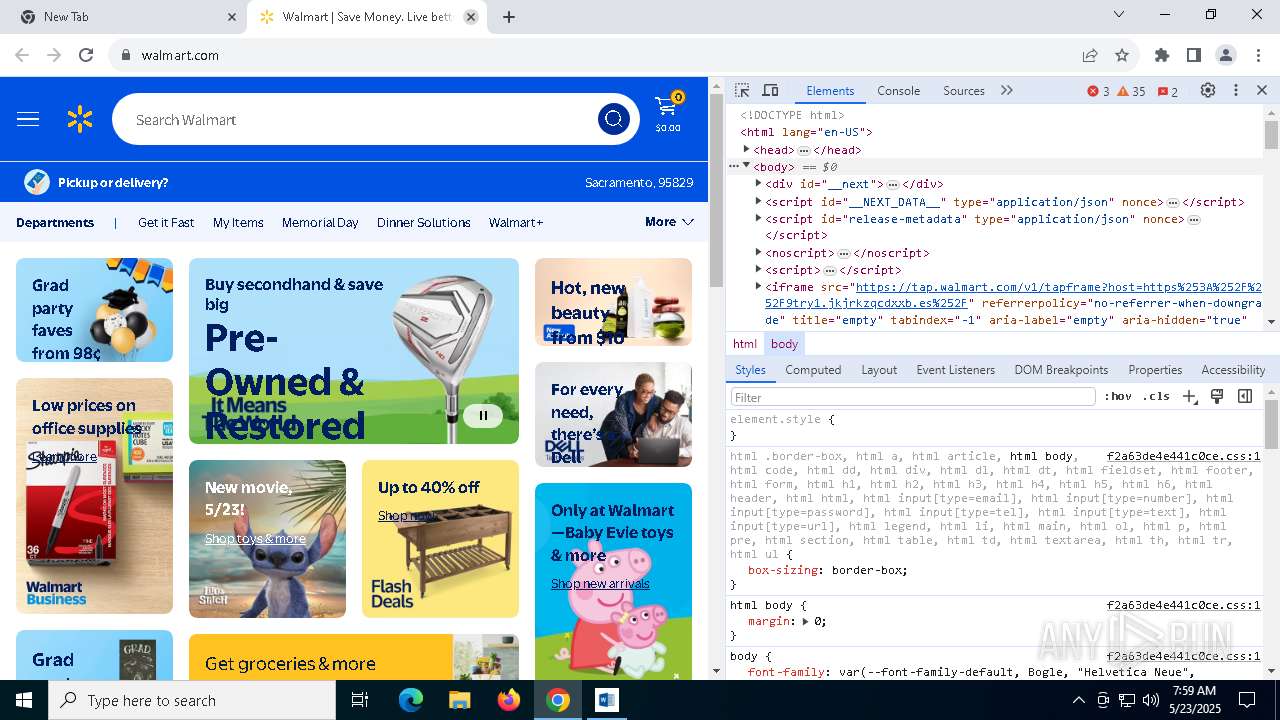
Task: Click the html breadcrumb item
Action: pos(745,343)
